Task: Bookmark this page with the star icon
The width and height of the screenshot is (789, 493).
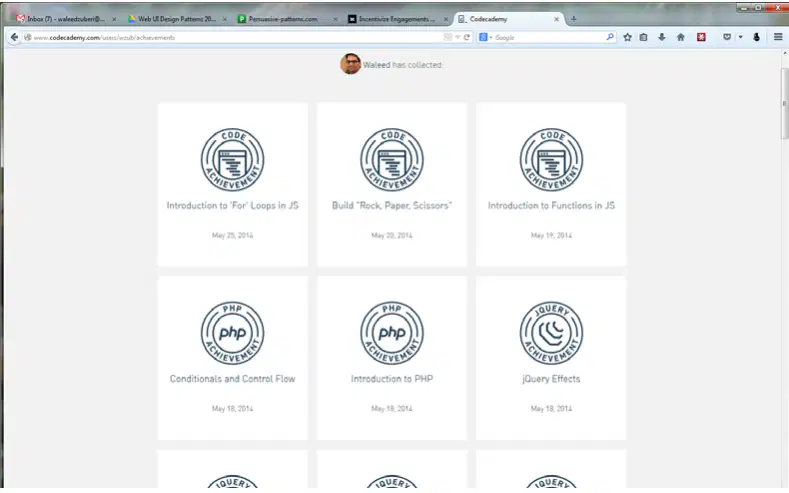Action: [x=627, y=37]
